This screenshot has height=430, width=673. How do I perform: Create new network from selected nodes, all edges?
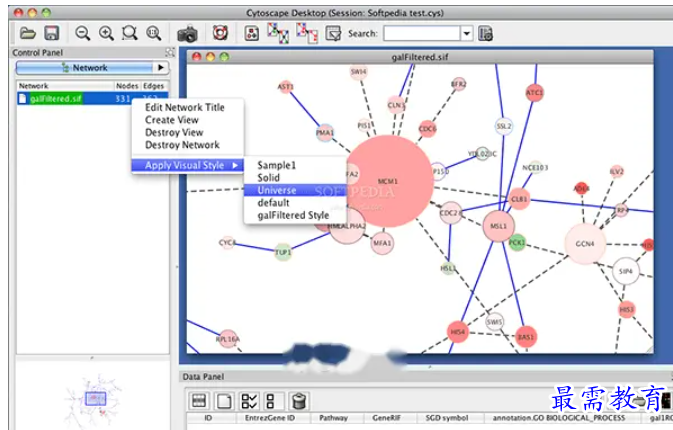[x=278, y=33]
